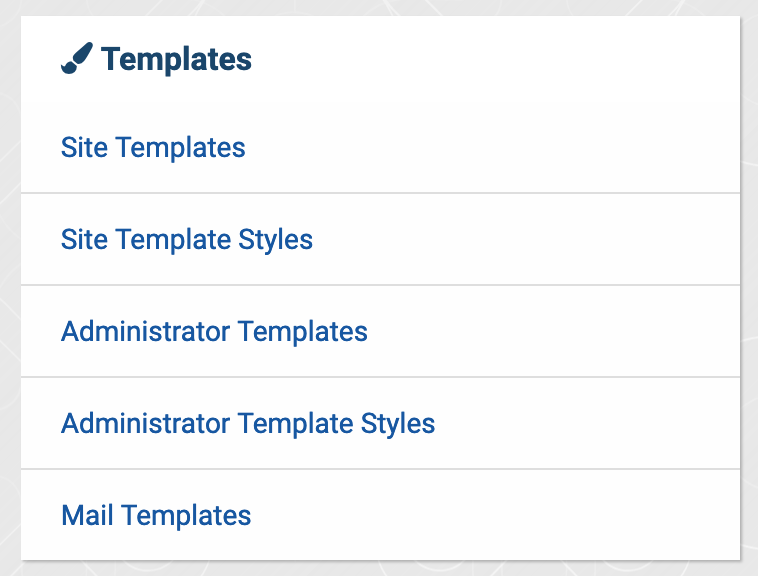
Task: Pick the fourth link in Templates panel
Action: pos(248,423)
